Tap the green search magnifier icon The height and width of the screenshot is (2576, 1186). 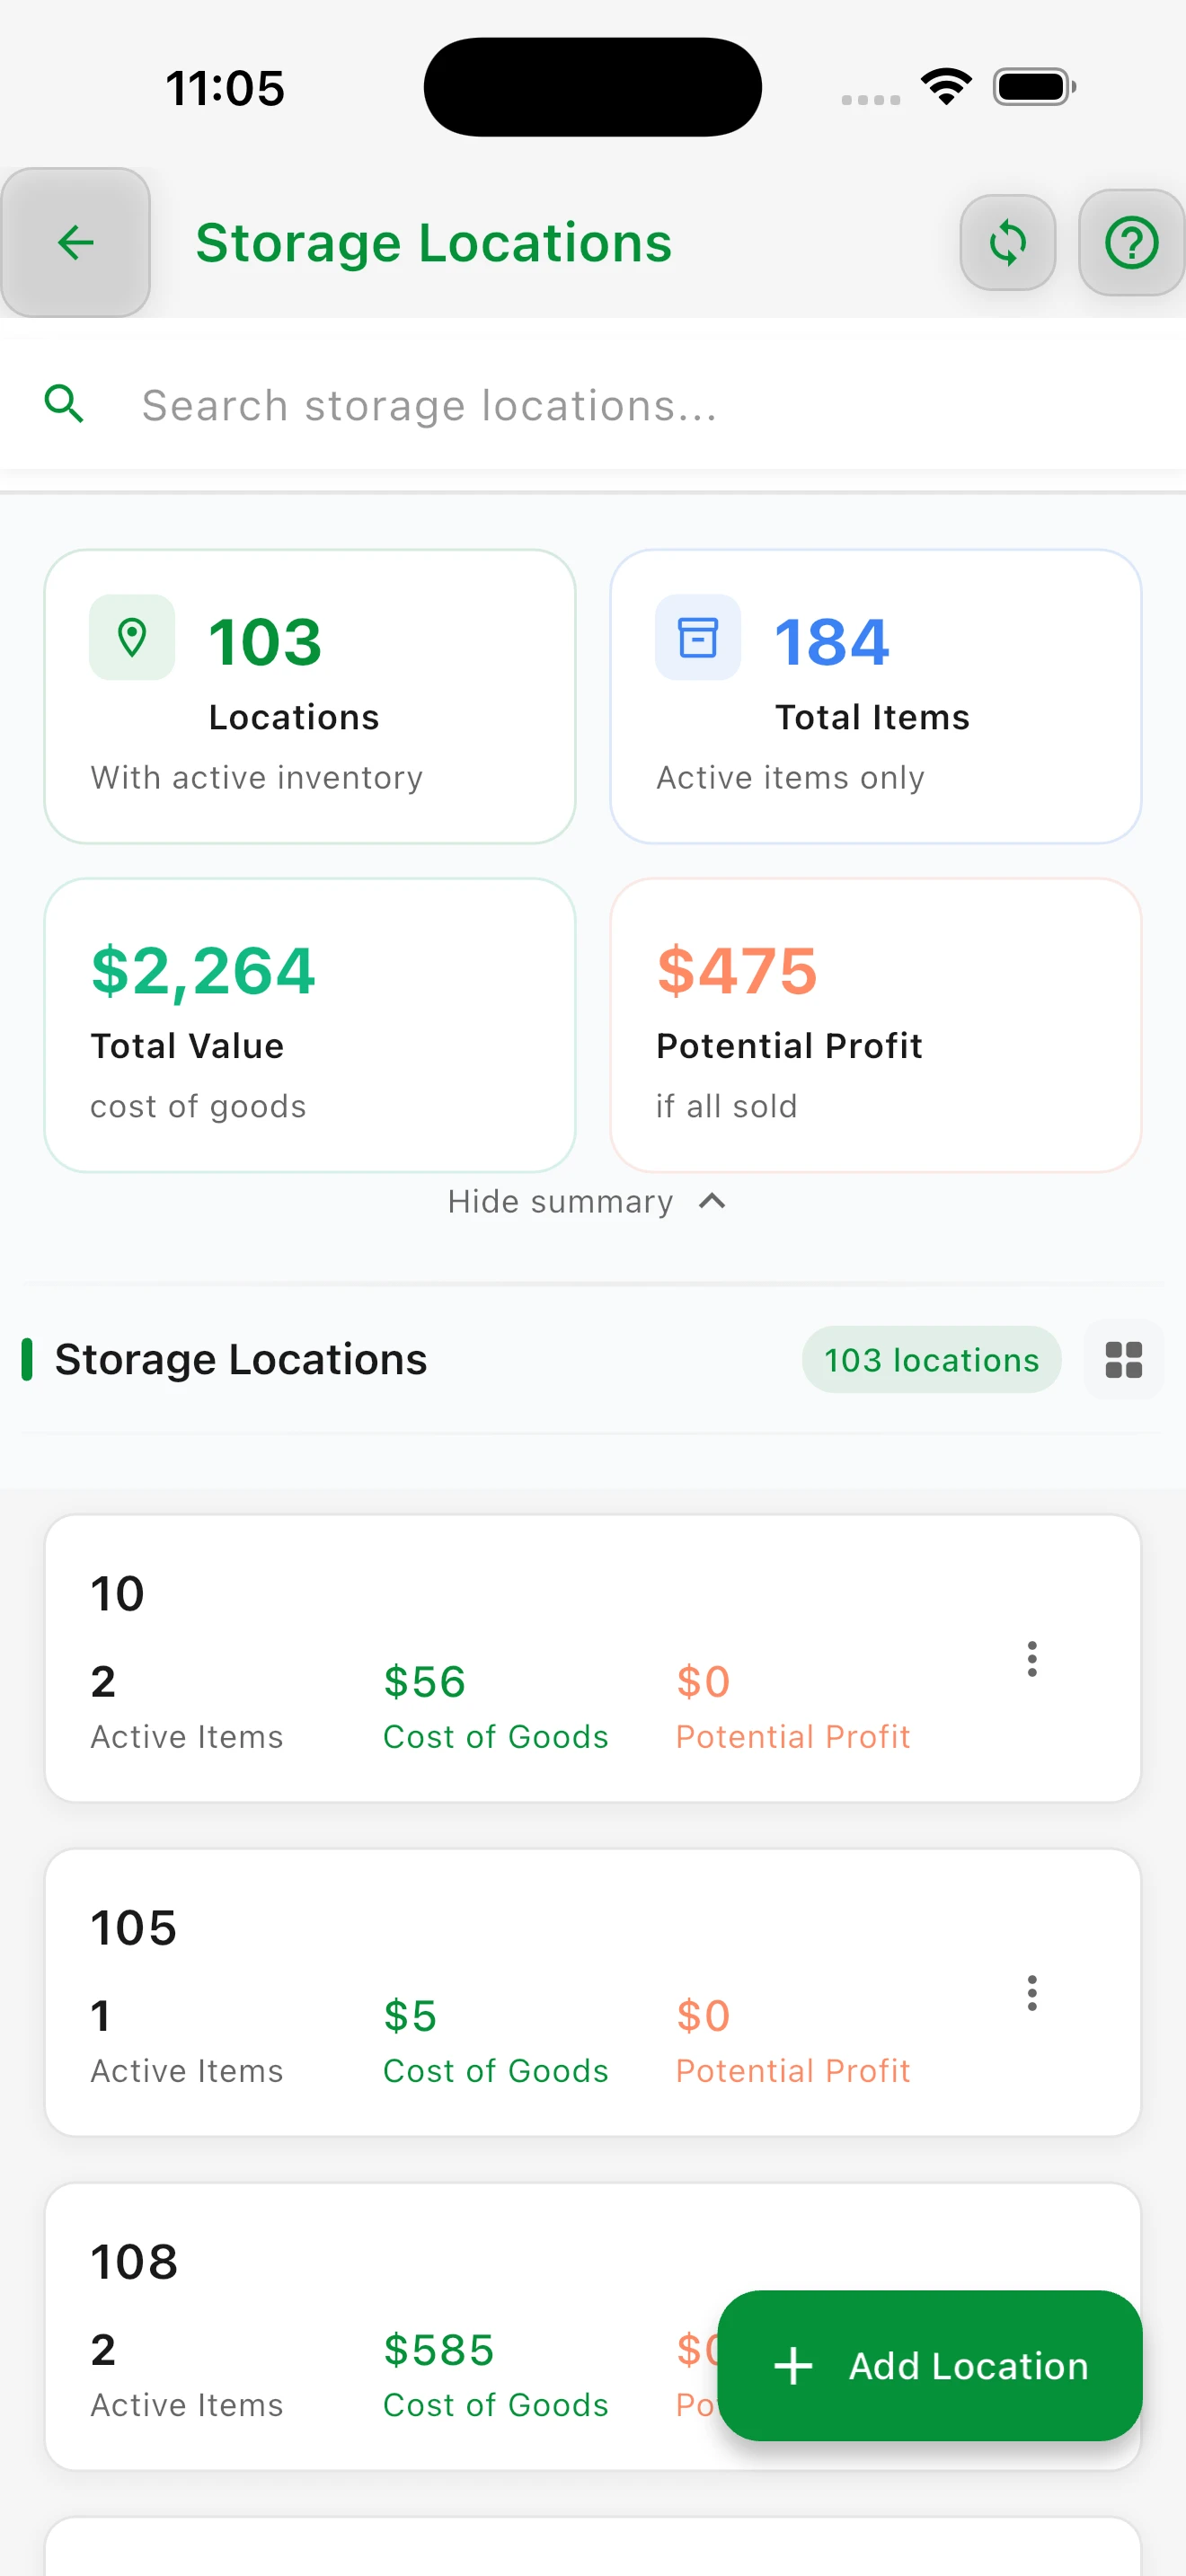coord(64,404)
